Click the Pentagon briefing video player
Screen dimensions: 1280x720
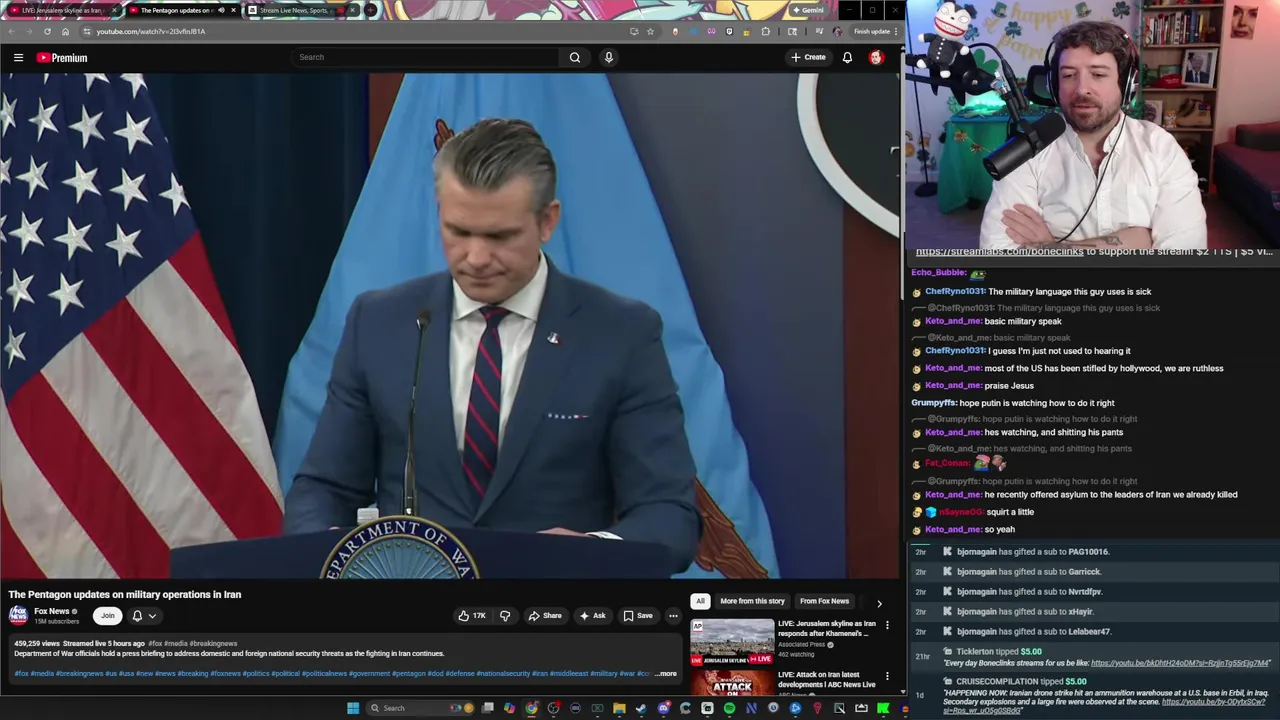coord(450,326)
